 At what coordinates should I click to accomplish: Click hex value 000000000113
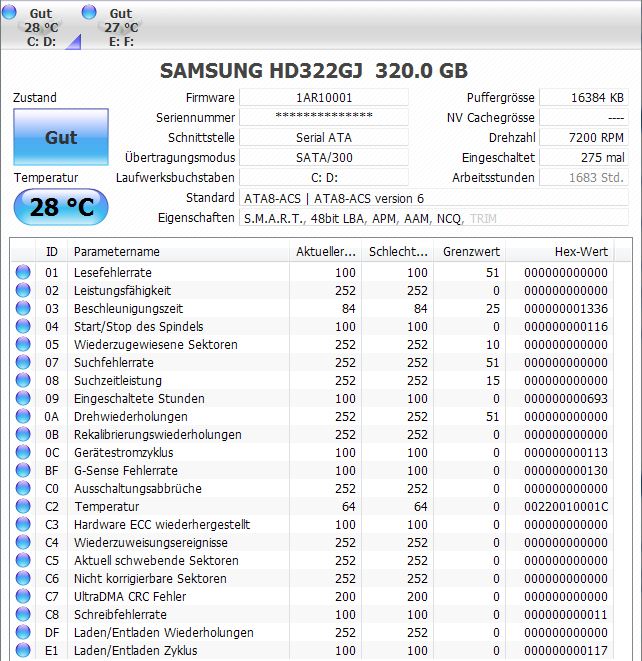click(x=566, y=453)
